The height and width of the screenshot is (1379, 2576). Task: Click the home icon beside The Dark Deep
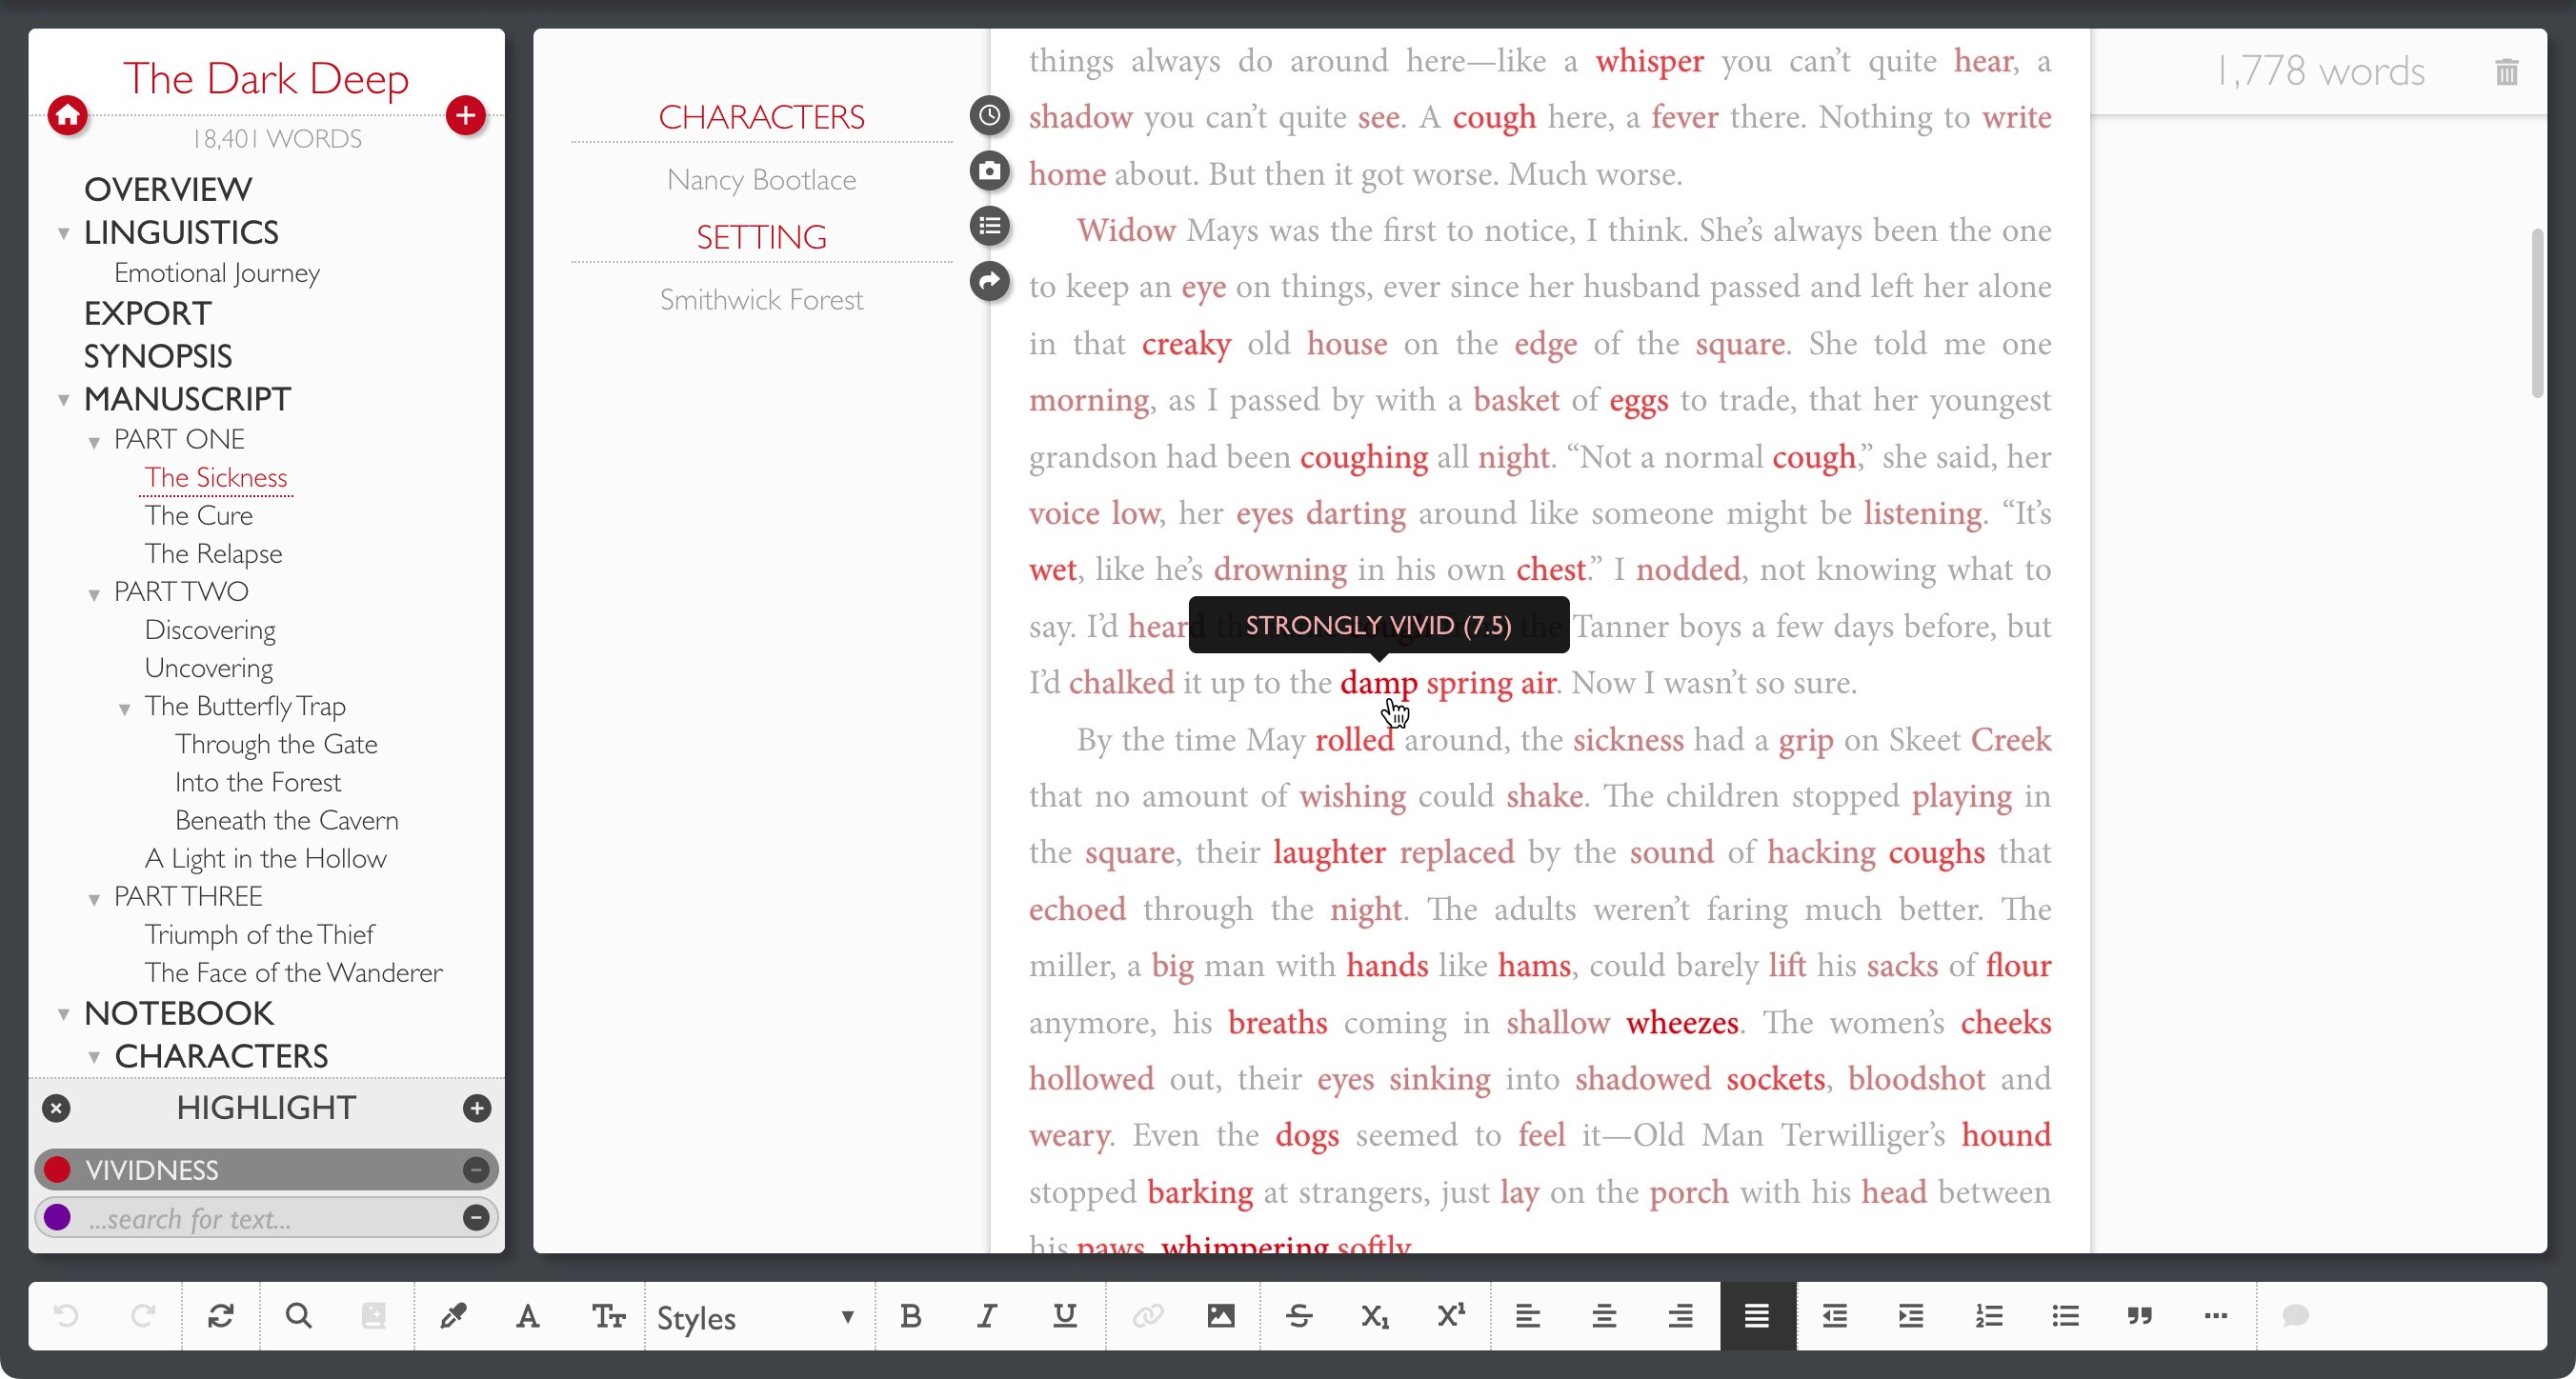click(68, 115)
